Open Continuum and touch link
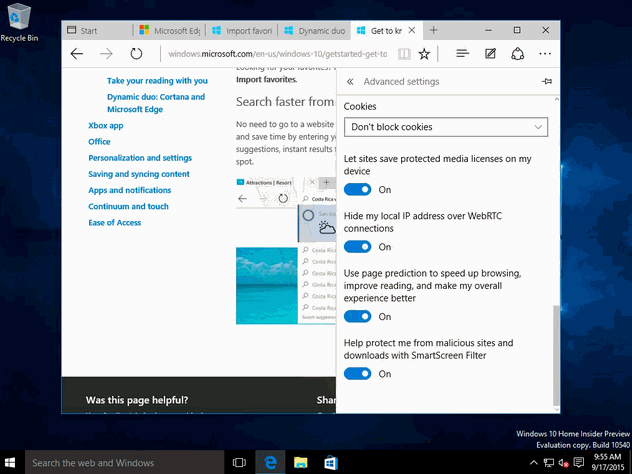Image resolution: width=632 pixels, height=474 pixels. pos(128,206)
